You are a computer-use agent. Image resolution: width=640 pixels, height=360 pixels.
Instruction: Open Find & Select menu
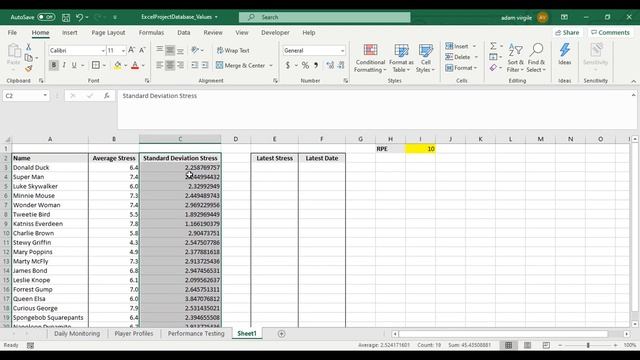point(536,58)
